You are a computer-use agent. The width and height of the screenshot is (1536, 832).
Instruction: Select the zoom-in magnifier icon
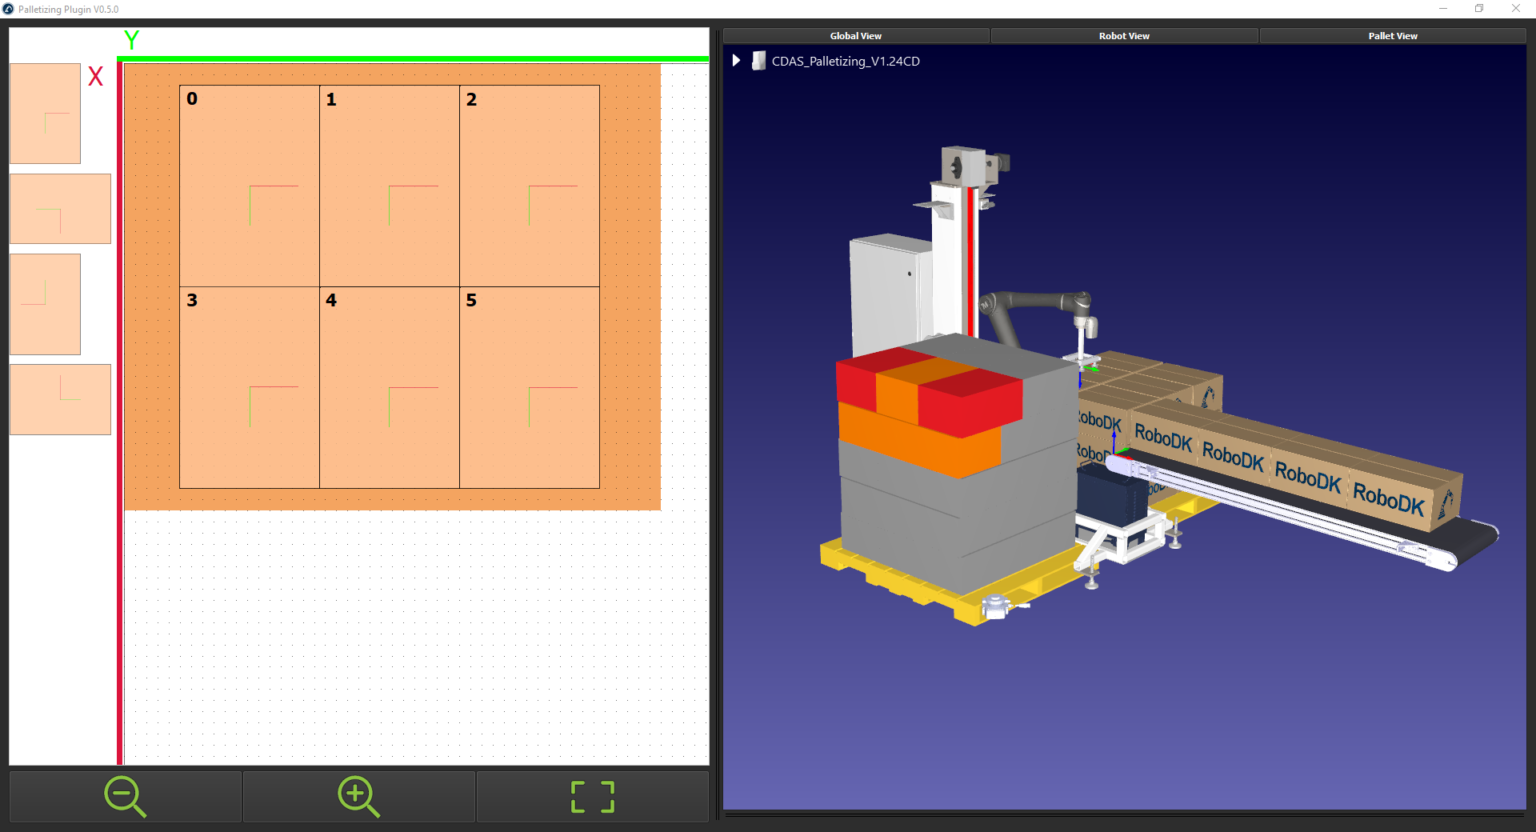(358, 796)
